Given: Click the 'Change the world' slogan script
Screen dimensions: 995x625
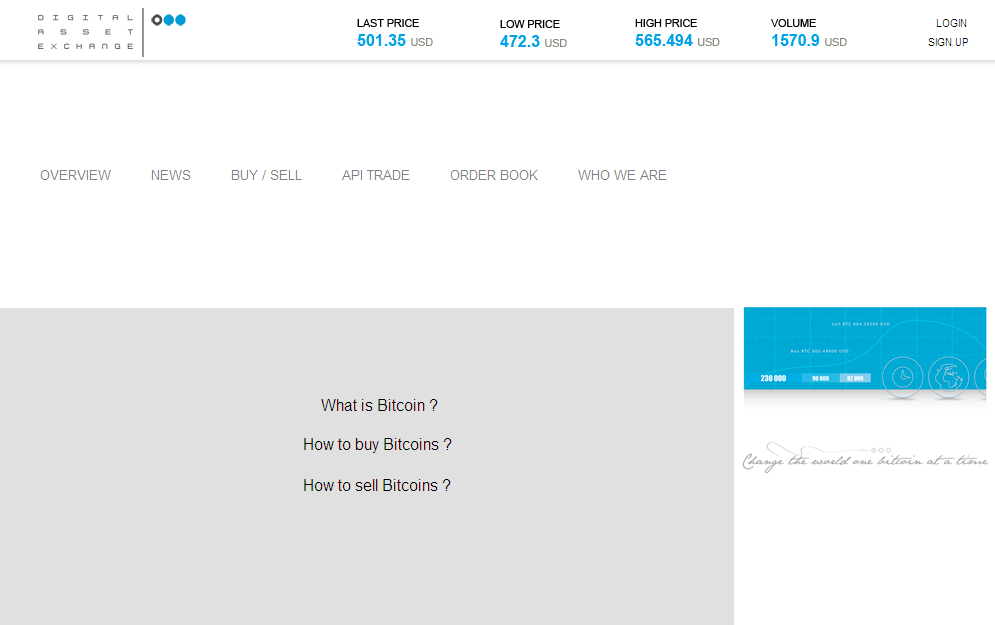Looking at the screenshot, I should (x=865, y=457).
